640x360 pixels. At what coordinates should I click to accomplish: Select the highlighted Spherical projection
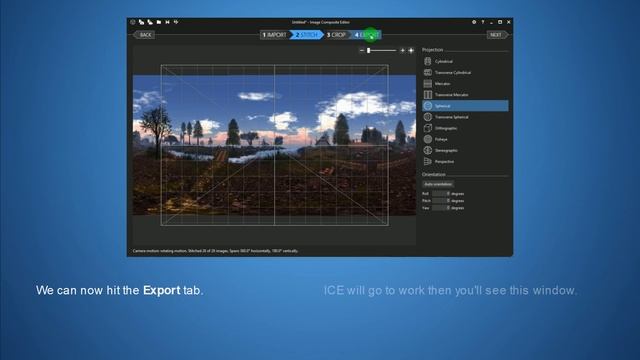pos(465,106)
